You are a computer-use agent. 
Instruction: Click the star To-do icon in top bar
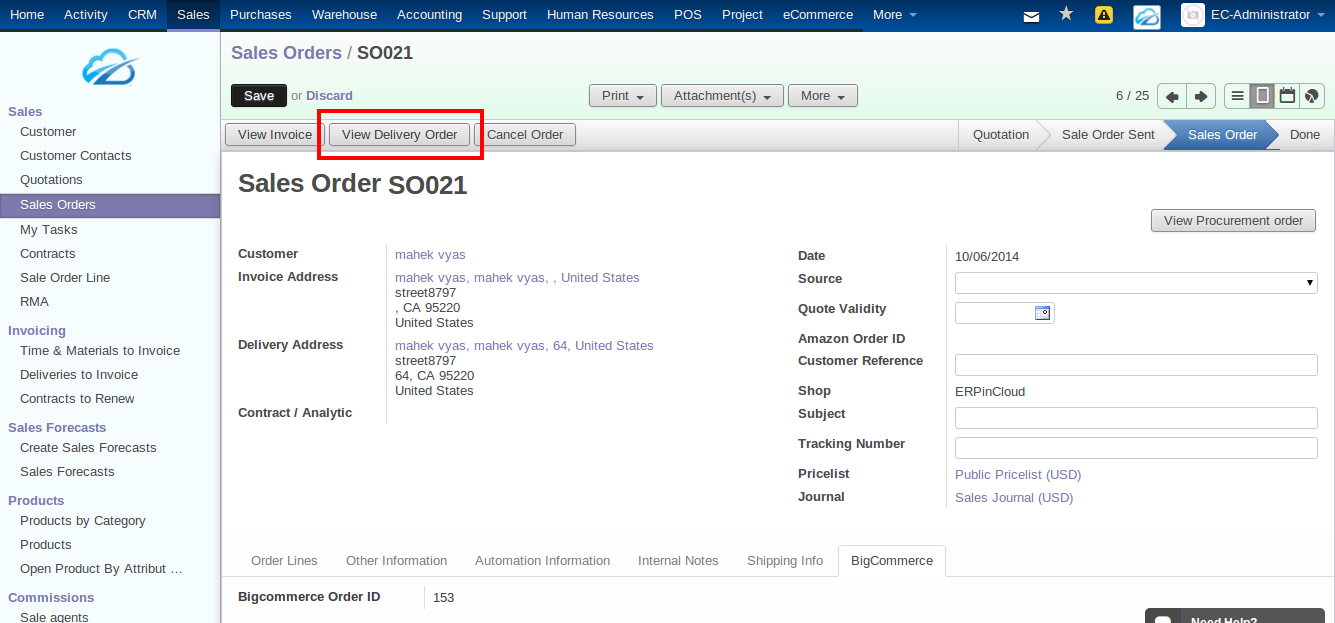coord(1065,14)
